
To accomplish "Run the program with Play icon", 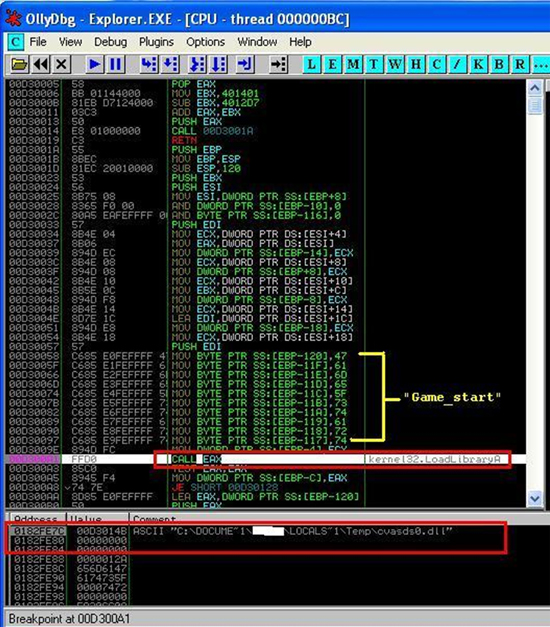I will click(94, 64).
